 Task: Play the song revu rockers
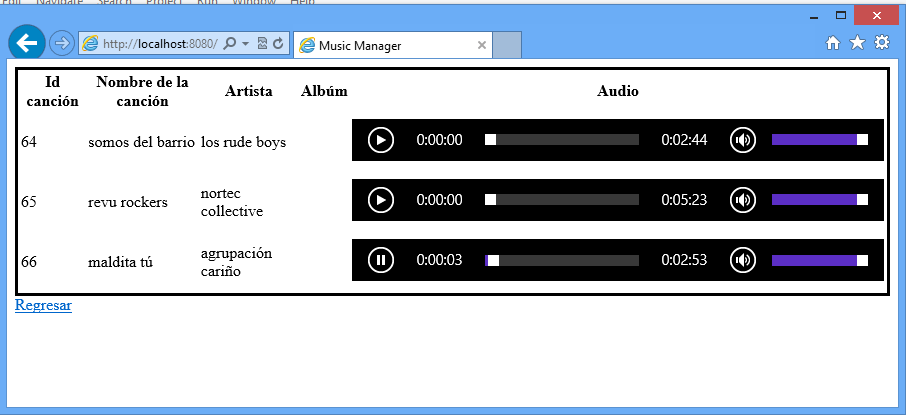pyautogui.click(x=381, y=200)
